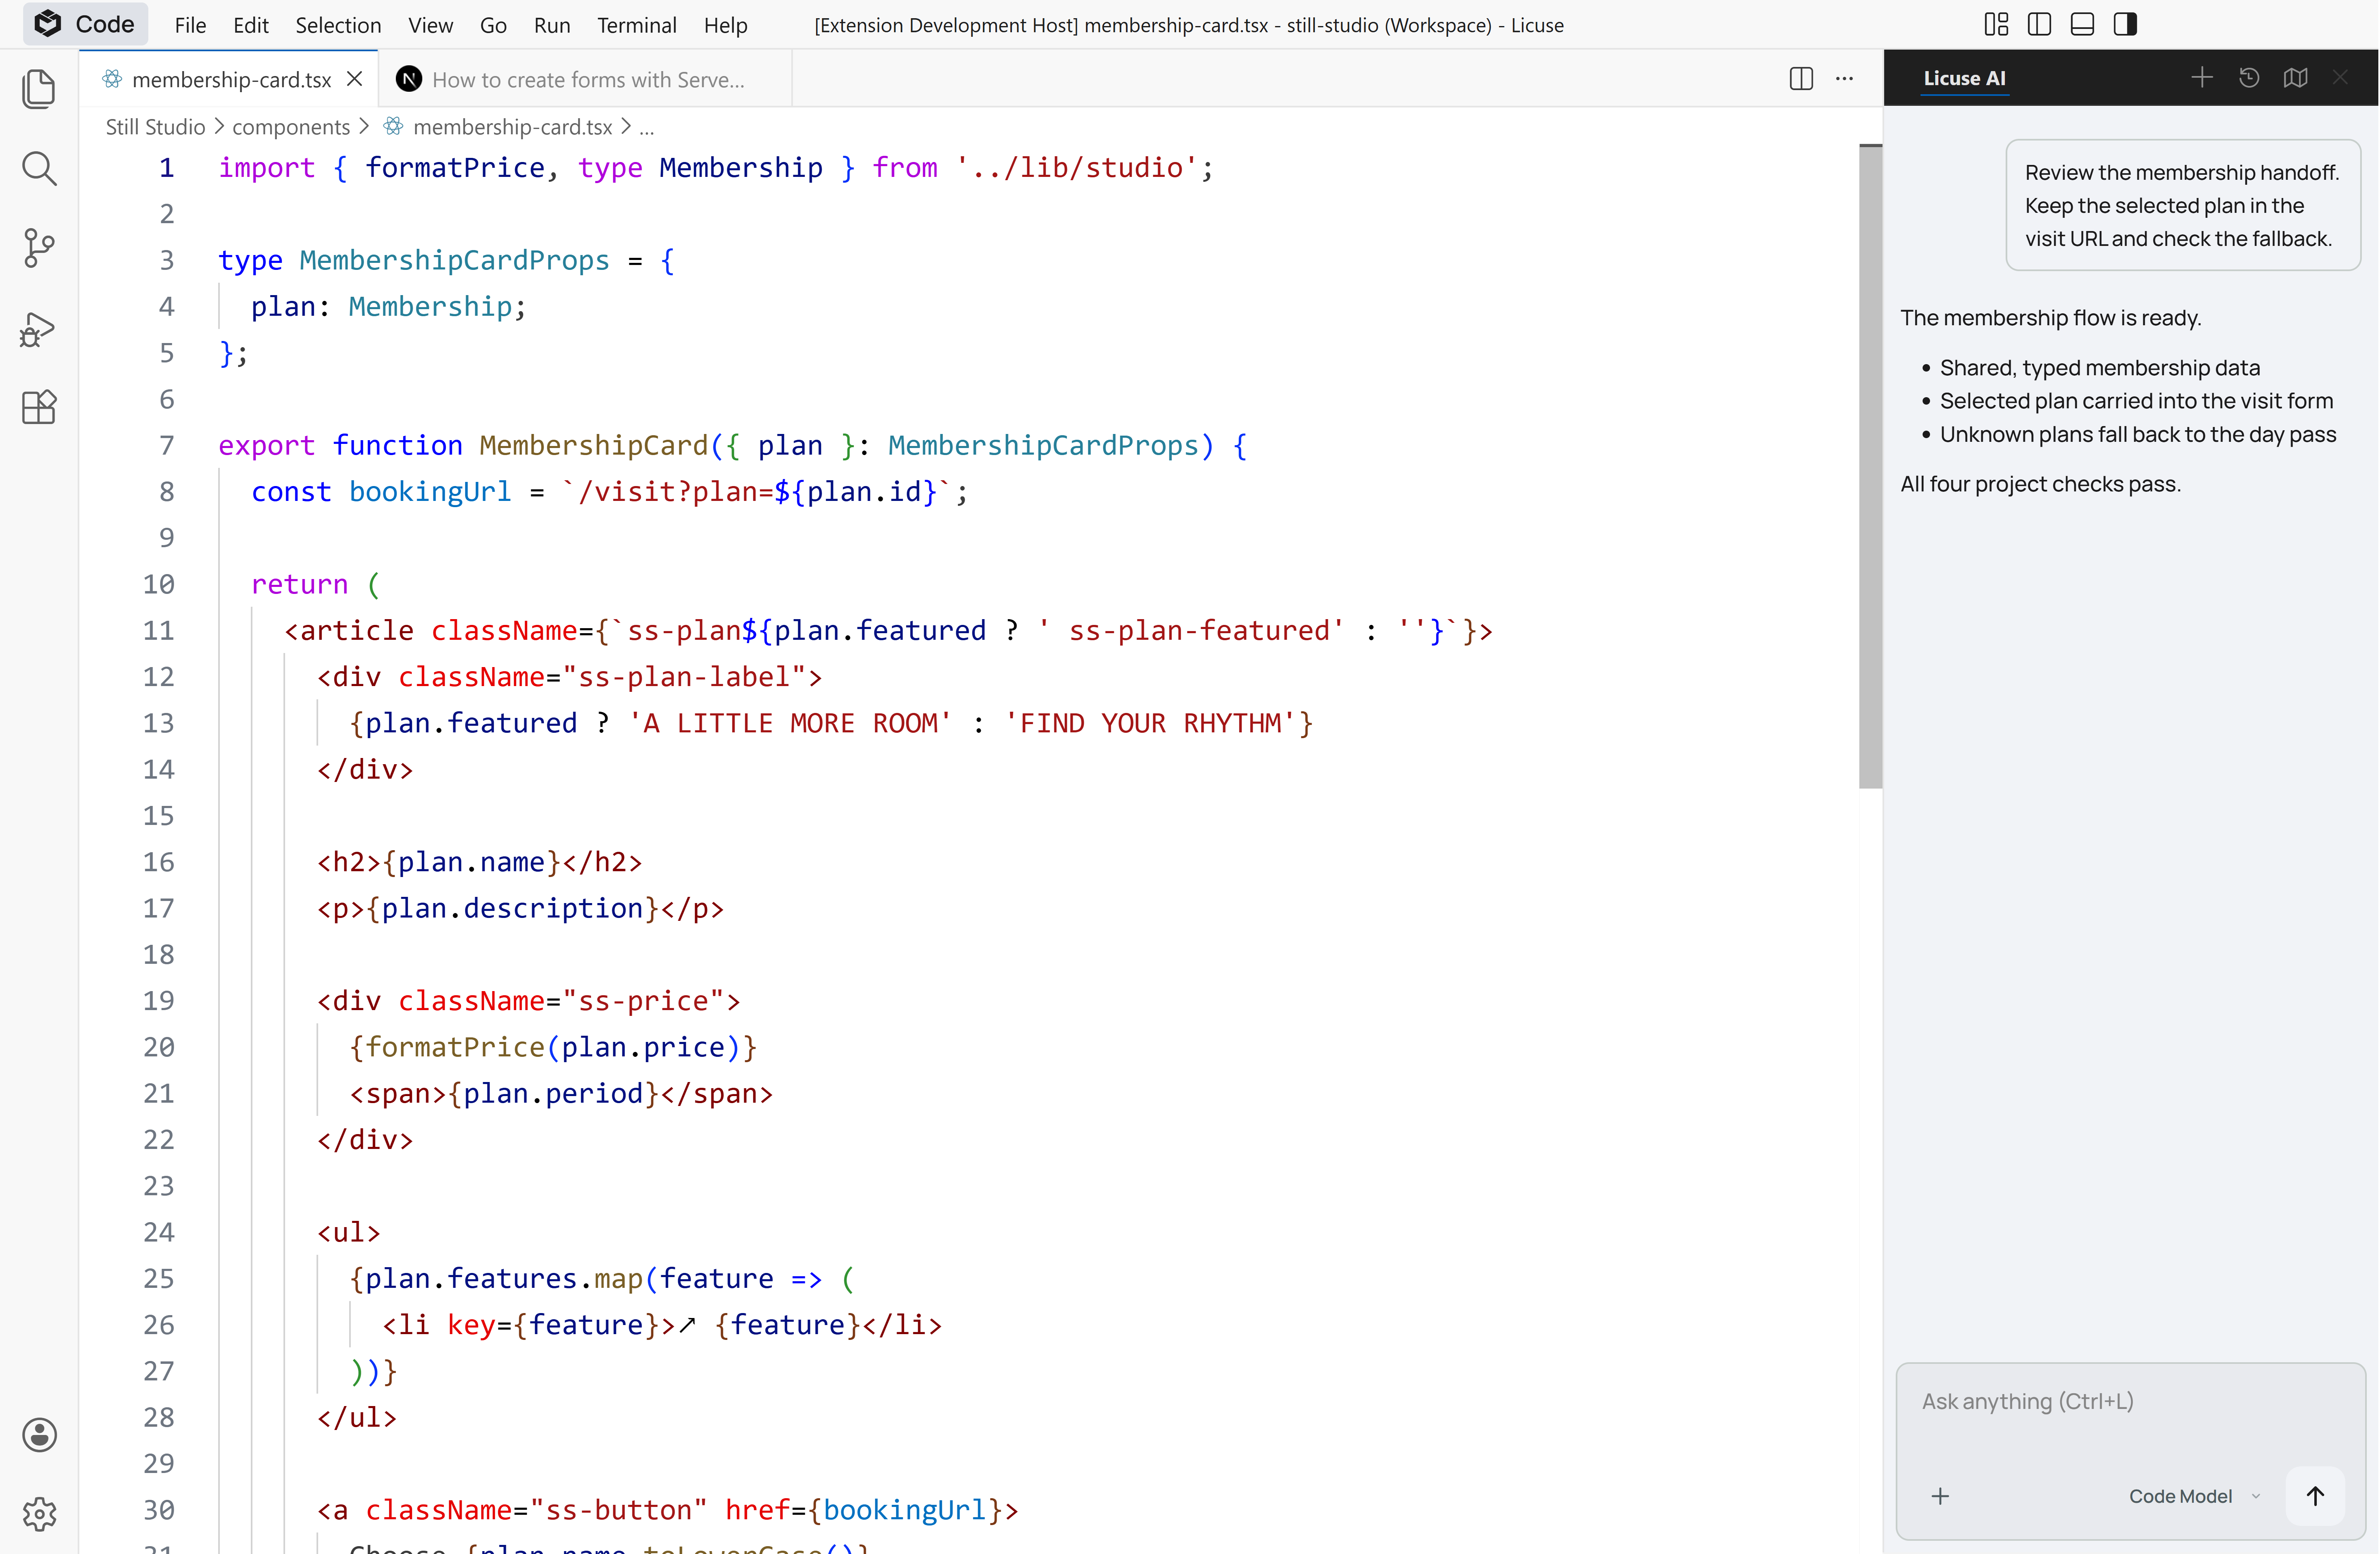Click the membership-card.tsx breadcrumb
This screenshot has width=2380, height=1554.
512,127
